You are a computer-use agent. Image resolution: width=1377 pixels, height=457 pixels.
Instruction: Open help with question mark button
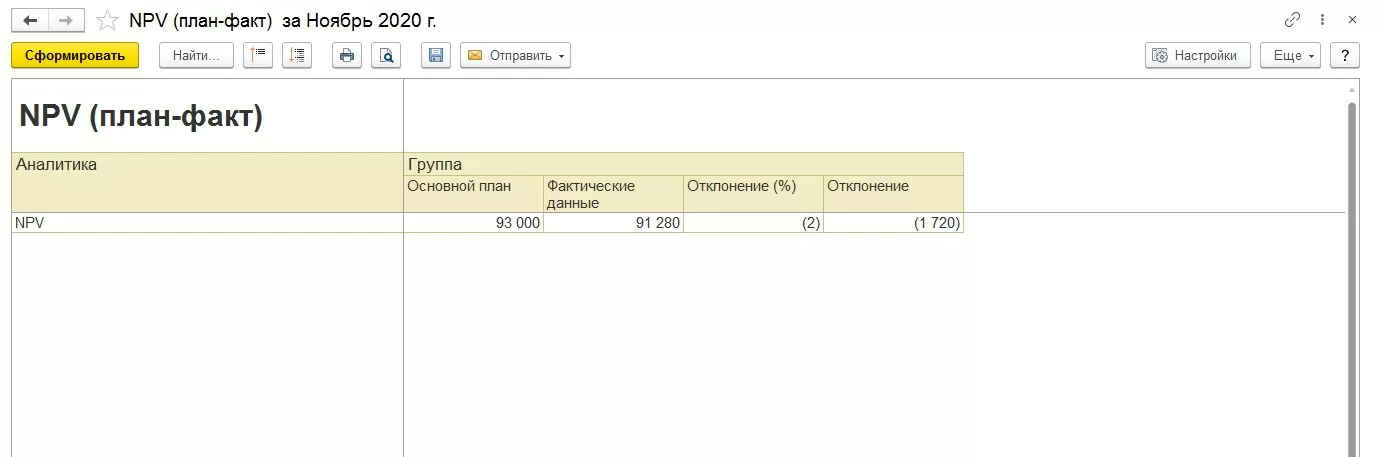point(1345,55)
